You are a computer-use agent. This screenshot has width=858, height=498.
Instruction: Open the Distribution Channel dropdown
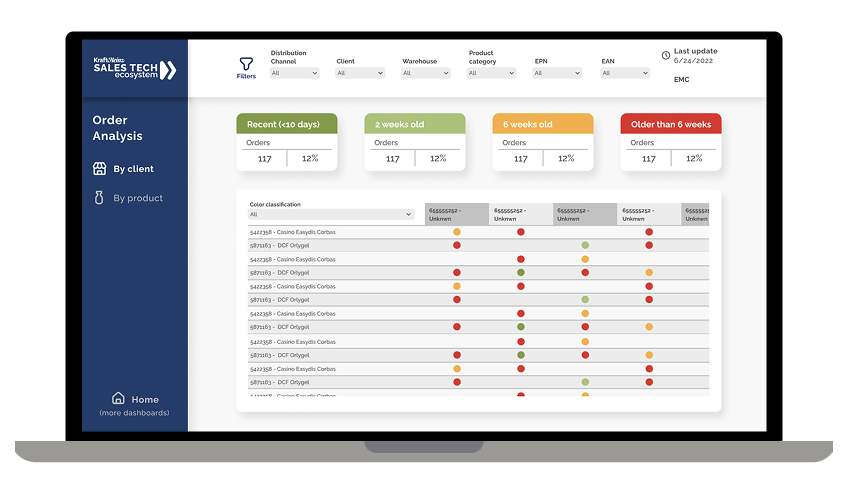[294, 73]
